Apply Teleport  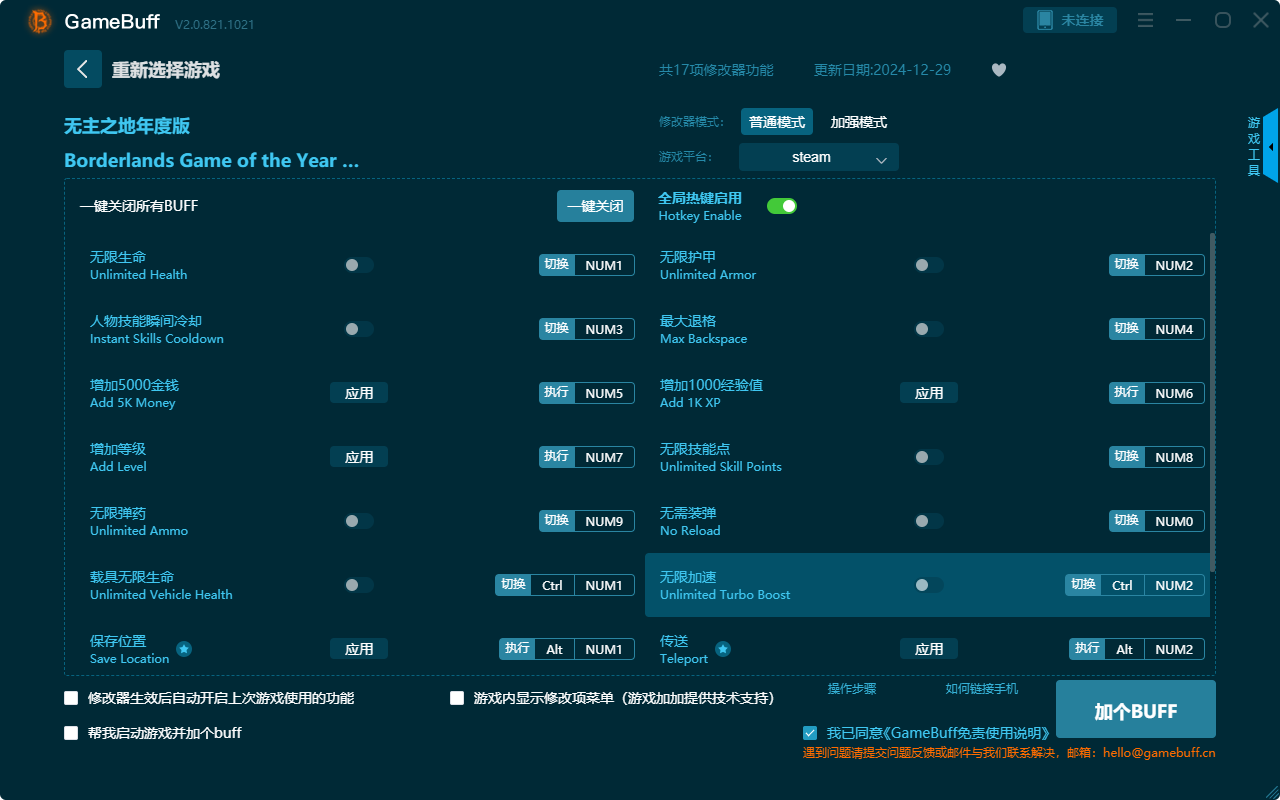point(929,649)
